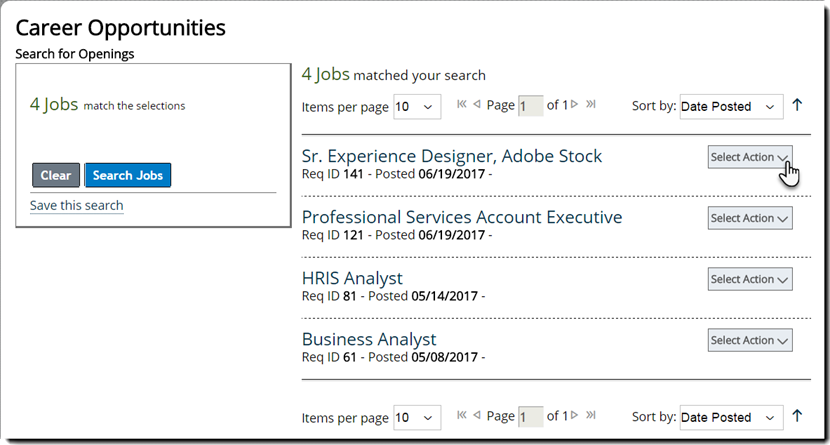The width and height of the screenshot is (830, 445).
Task: Open Select Action for Business Analyst
Action: point(750,341)
